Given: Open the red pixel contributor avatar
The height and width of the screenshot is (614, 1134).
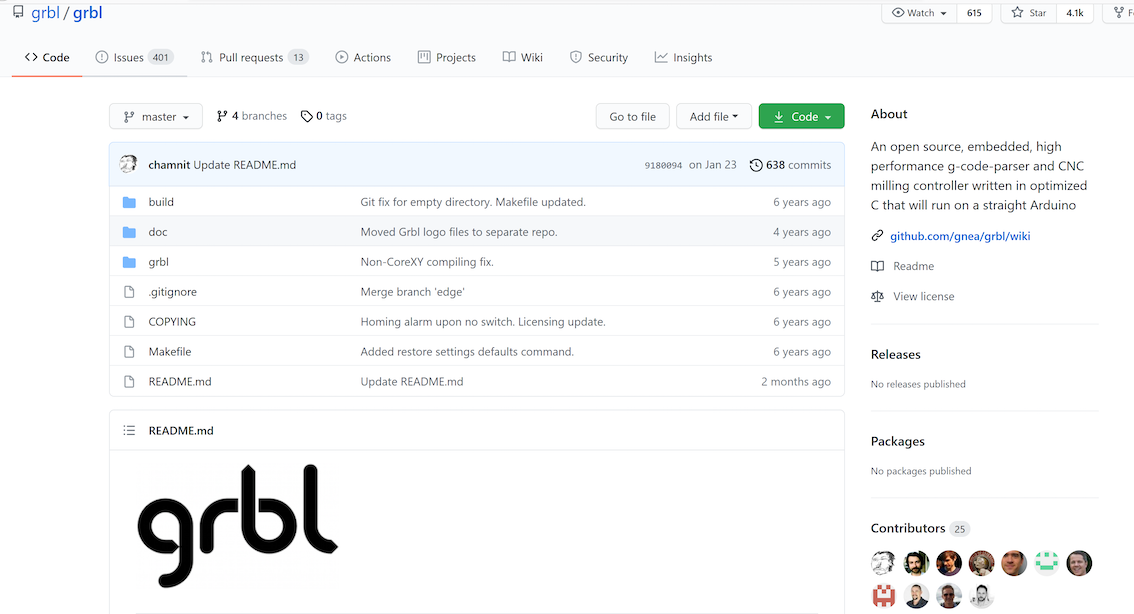Looking at the screenshot, I should 884,595.
